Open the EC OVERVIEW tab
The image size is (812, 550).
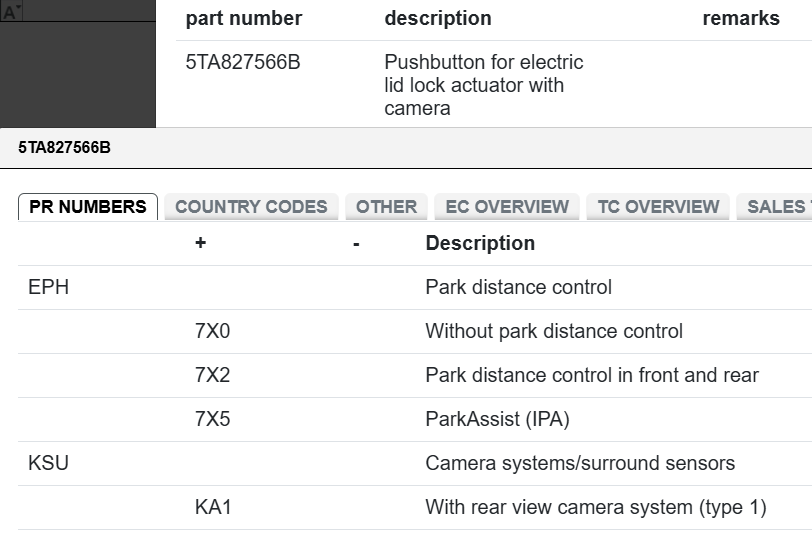507,207
